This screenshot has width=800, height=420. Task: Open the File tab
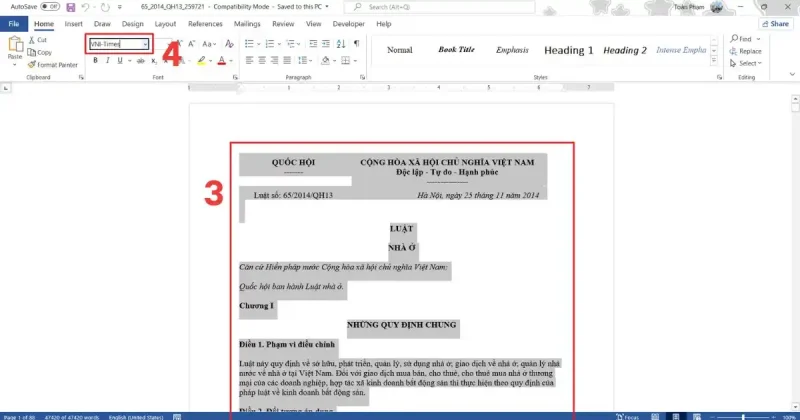pos(14,24)
